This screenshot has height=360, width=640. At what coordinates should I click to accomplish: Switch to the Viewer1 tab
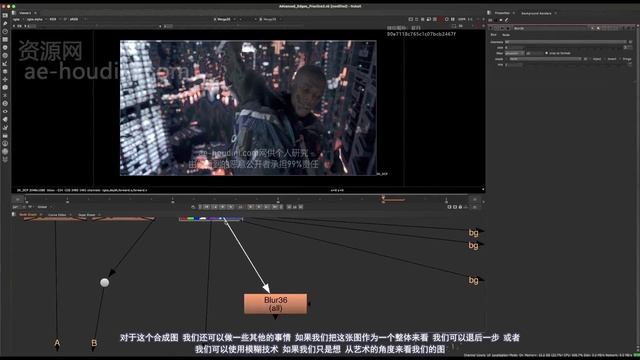25,13
